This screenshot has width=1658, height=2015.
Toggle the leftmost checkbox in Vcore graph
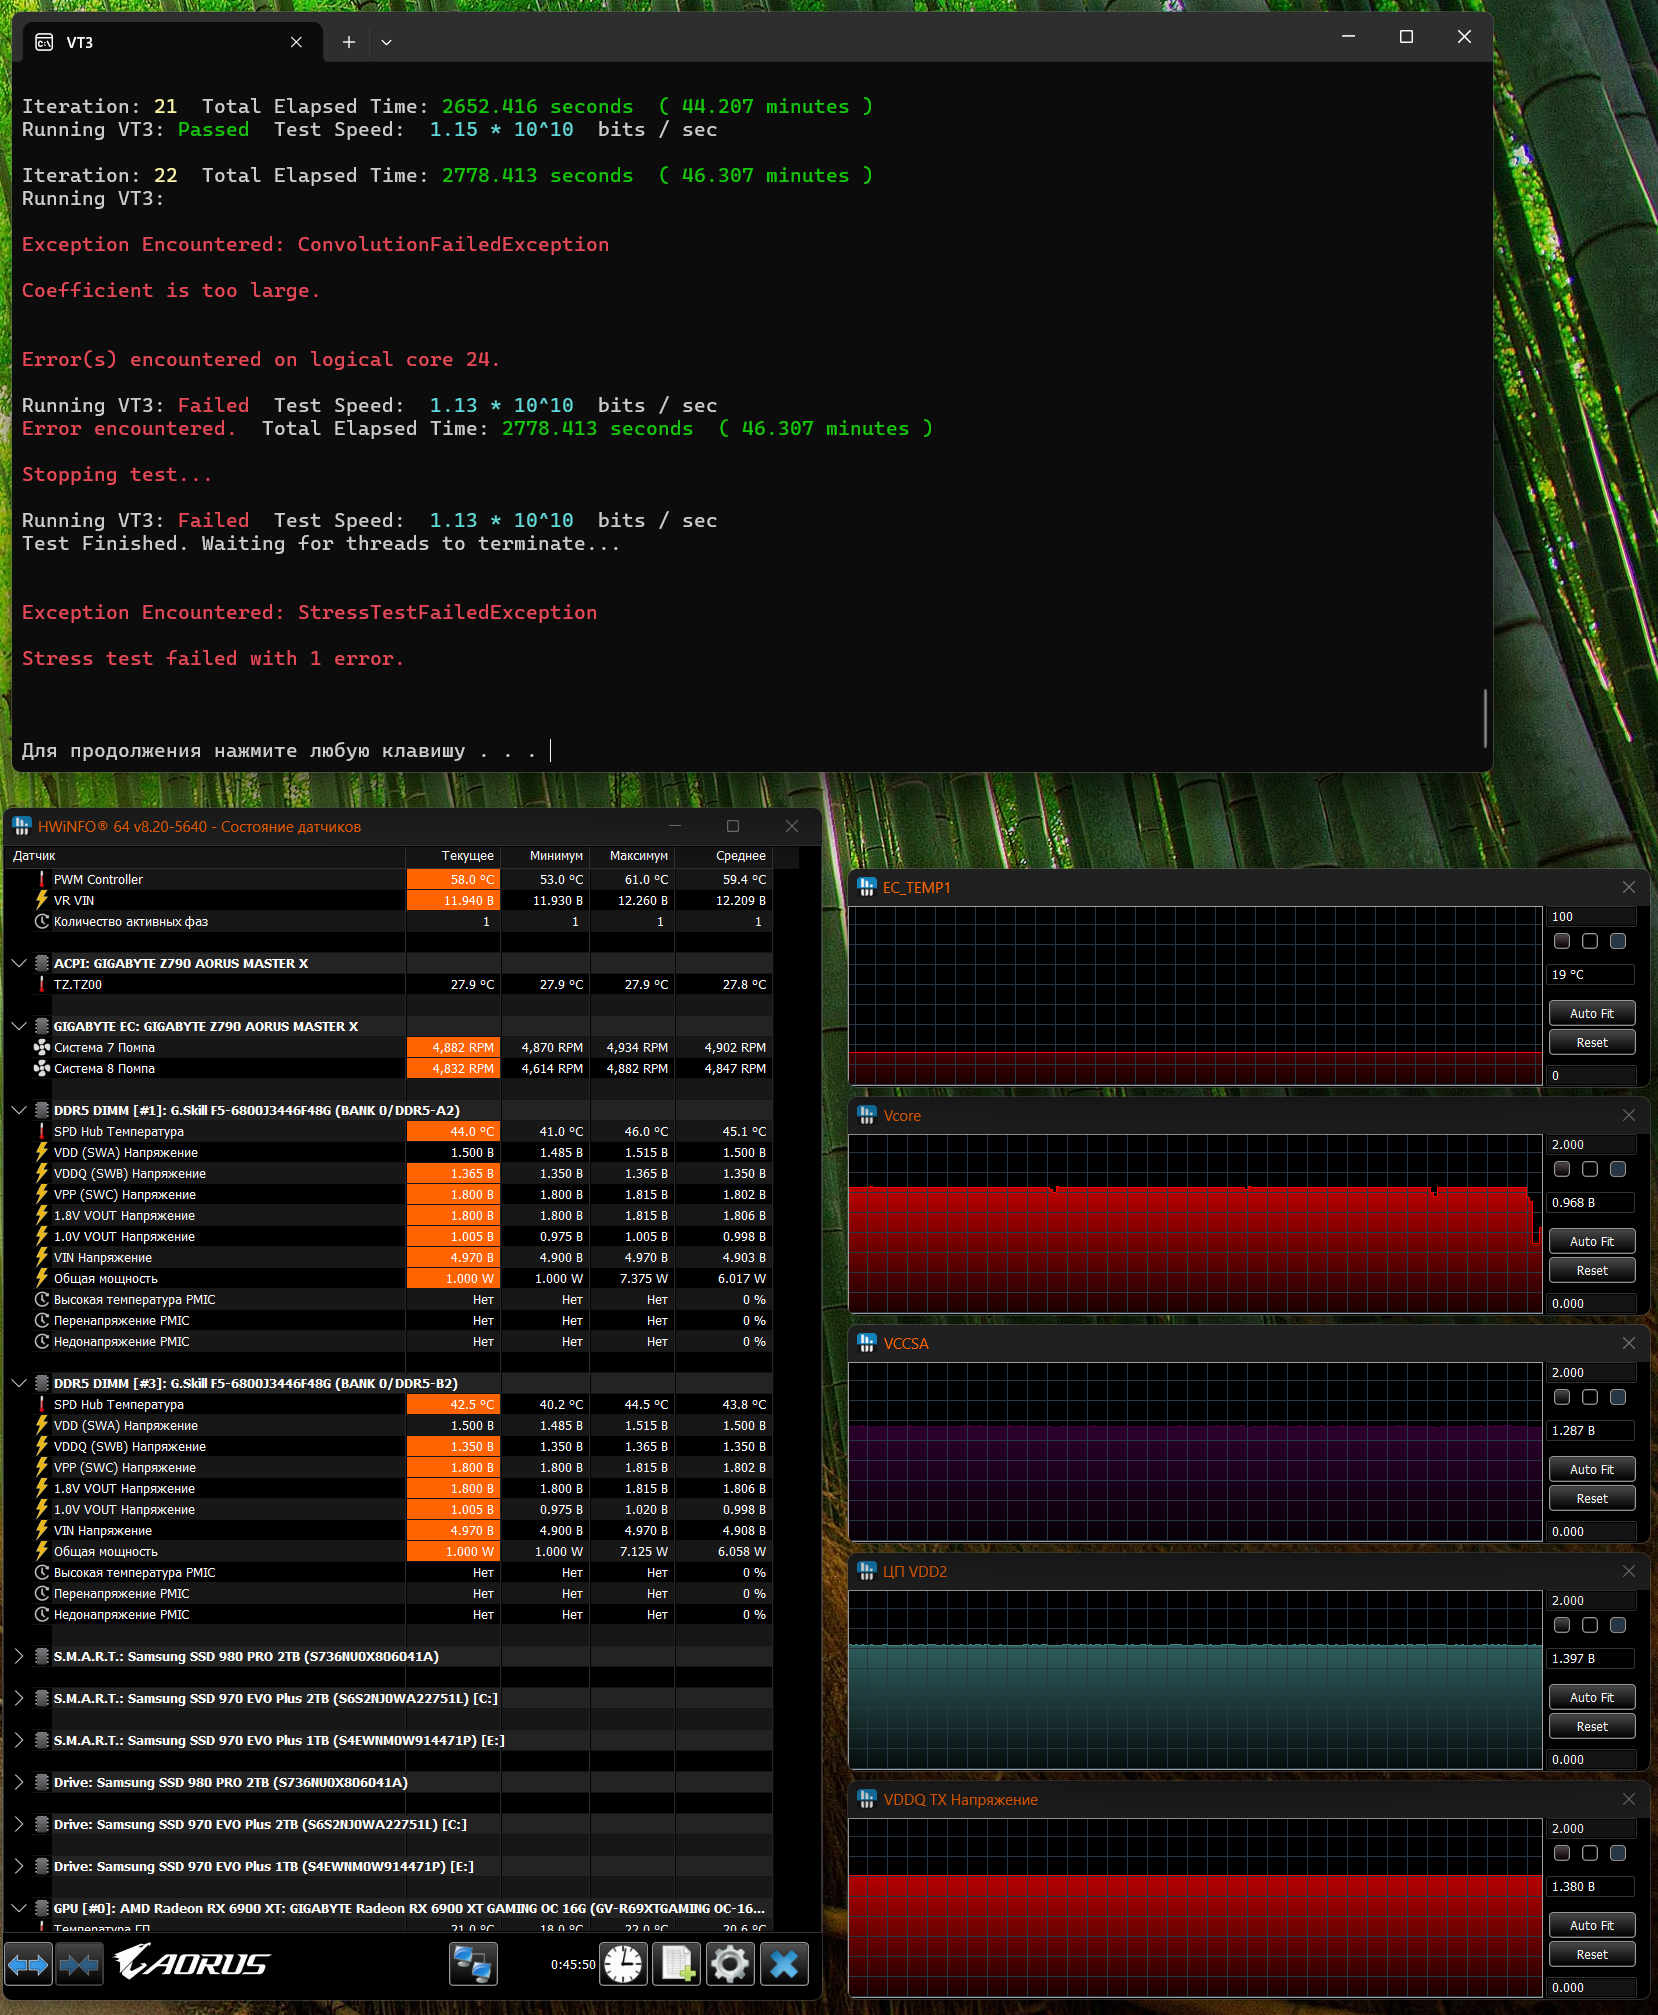(1562, 1169)
